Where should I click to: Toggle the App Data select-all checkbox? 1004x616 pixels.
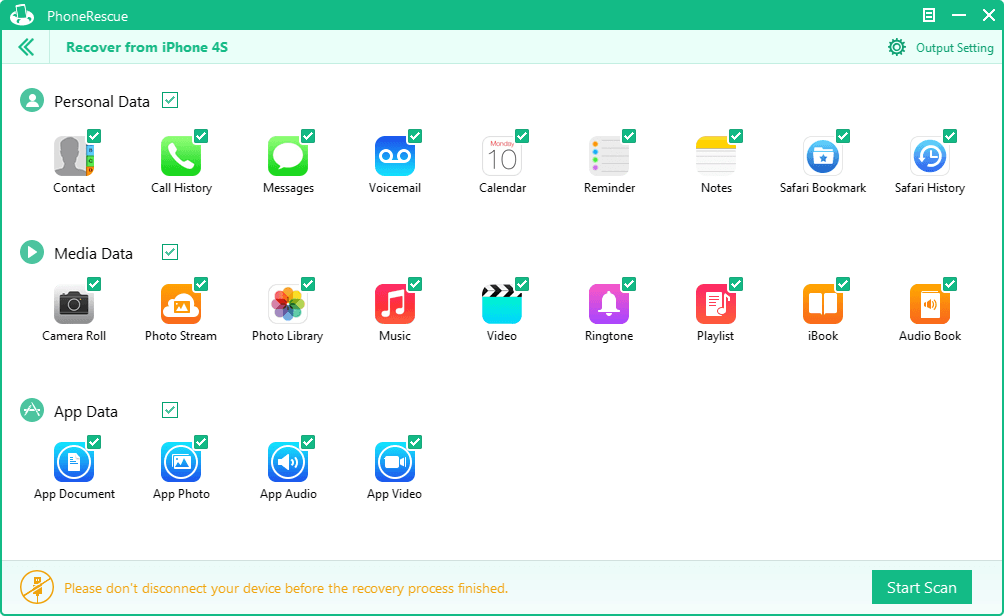(x=170, y=410)
